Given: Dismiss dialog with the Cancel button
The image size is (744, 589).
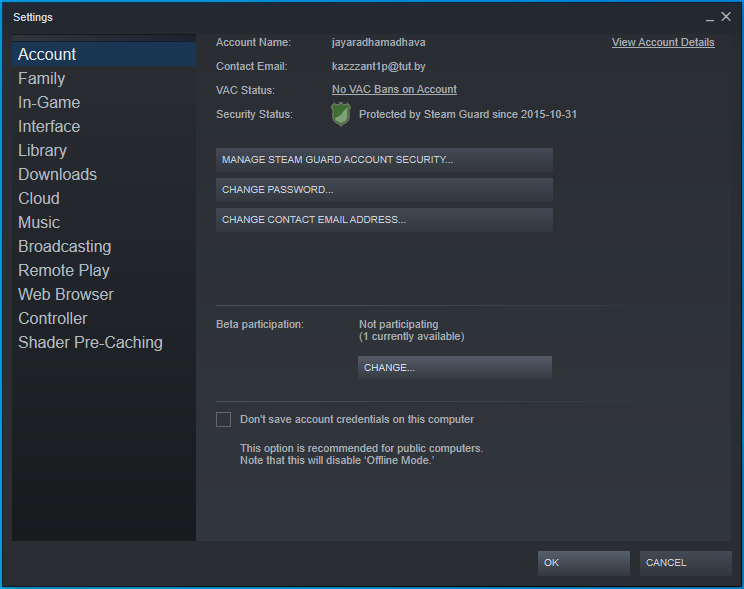Looking at the screenshot, I should tap(686, 563).
